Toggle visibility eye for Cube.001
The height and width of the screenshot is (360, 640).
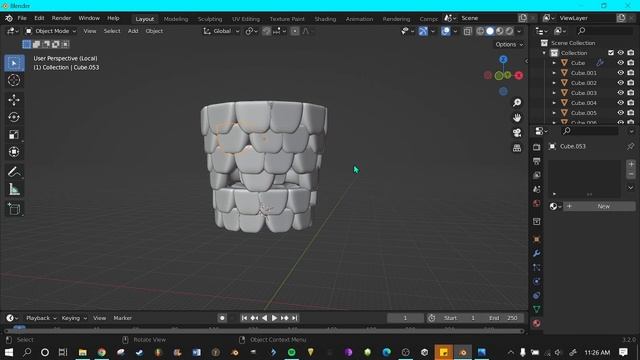(x=620, y=73)
